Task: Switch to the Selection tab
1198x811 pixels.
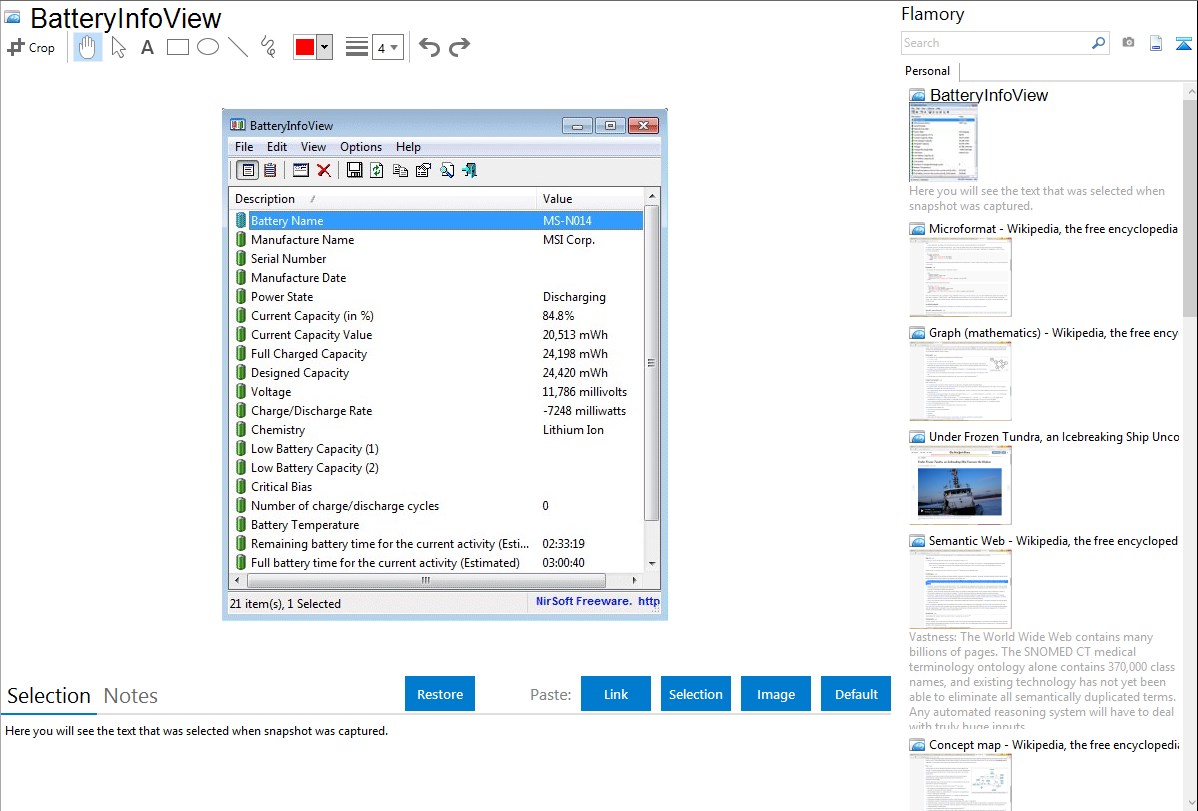Action: click(49, 696)
